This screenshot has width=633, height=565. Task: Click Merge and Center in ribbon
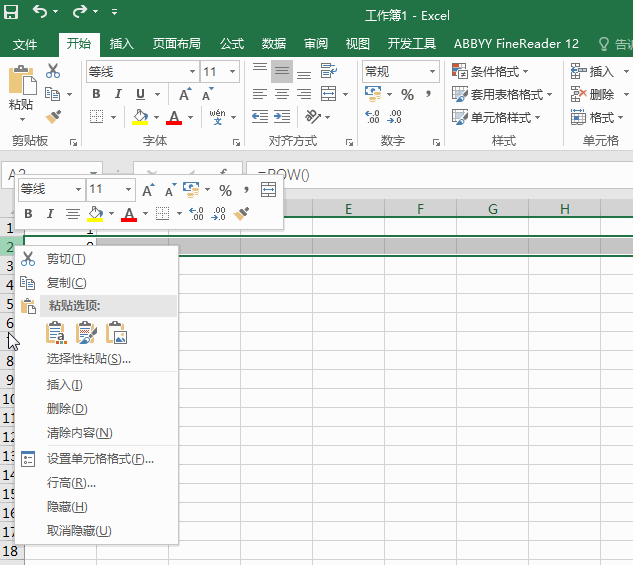pyautogui.click(x=329, y=94)
